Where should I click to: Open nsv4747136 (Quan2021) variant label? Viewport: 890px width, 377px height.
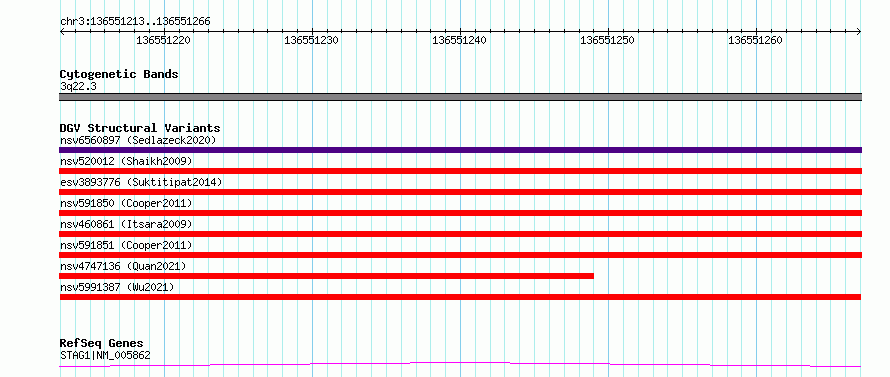click(123, 266)
